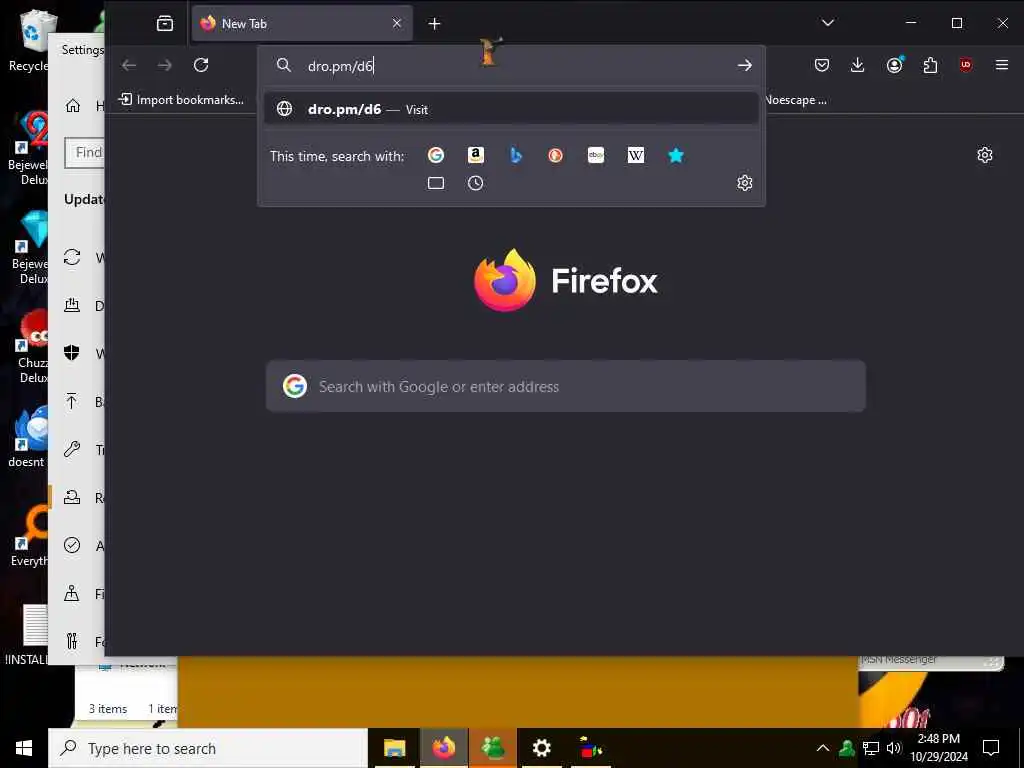The width and height of the screenshot is (1024, 768).
Task: Select the doesnt desktop shortcut
Action: [x=27, y=438]
